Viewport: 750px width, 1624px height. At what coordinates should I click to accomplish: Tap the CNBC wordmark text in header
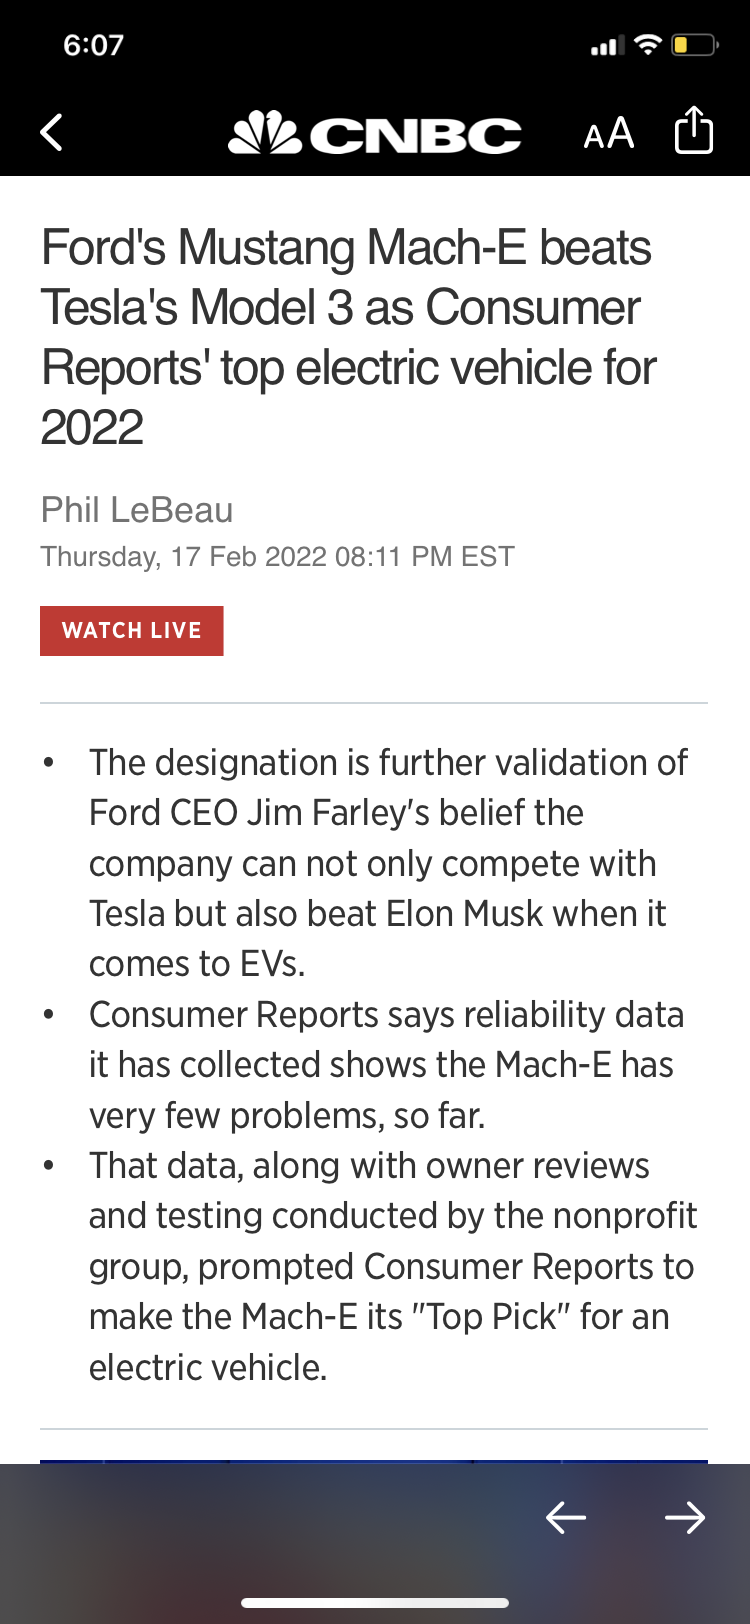point(415,136)
